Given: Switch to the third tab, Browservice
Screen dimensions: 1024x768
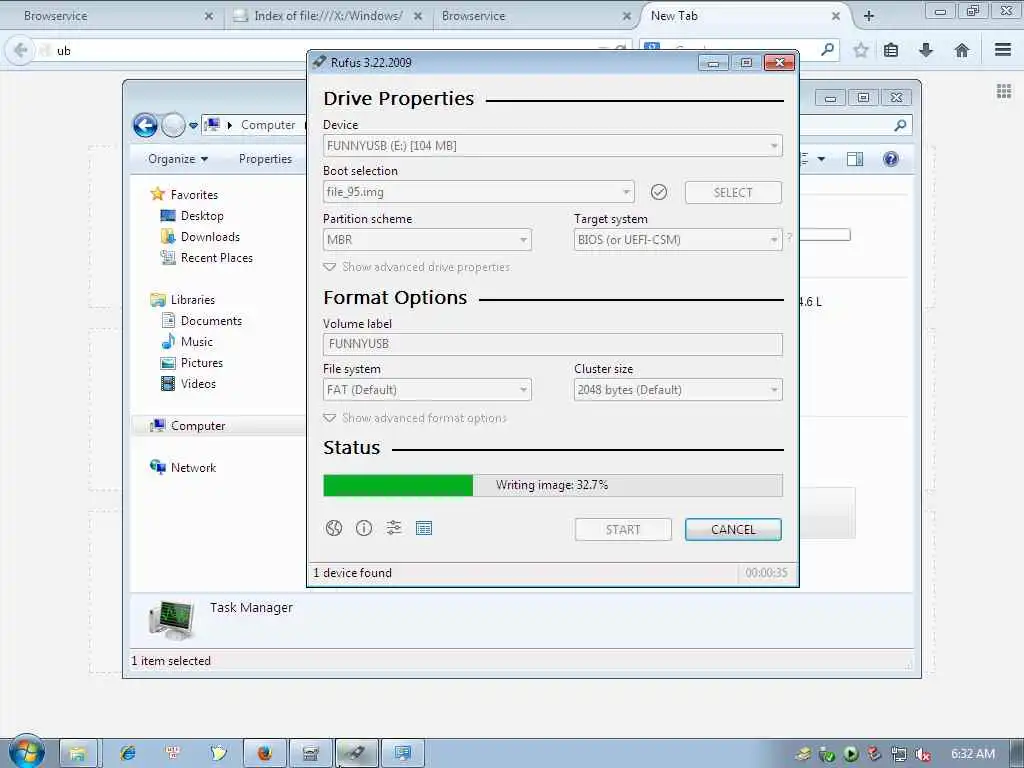Looking at the screenshot, I should click(x=536, y=16).
